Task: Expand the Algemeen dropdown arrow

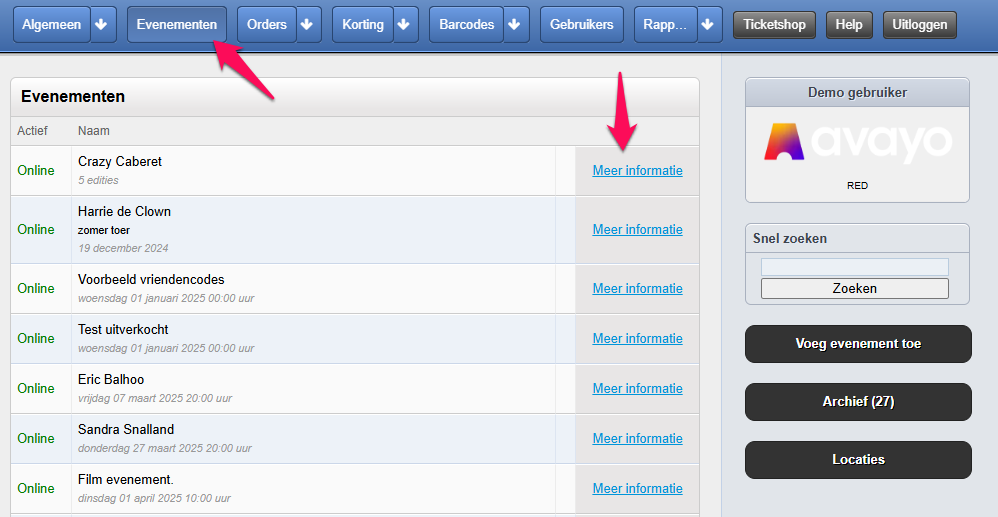Action: (x=103, y=25)
